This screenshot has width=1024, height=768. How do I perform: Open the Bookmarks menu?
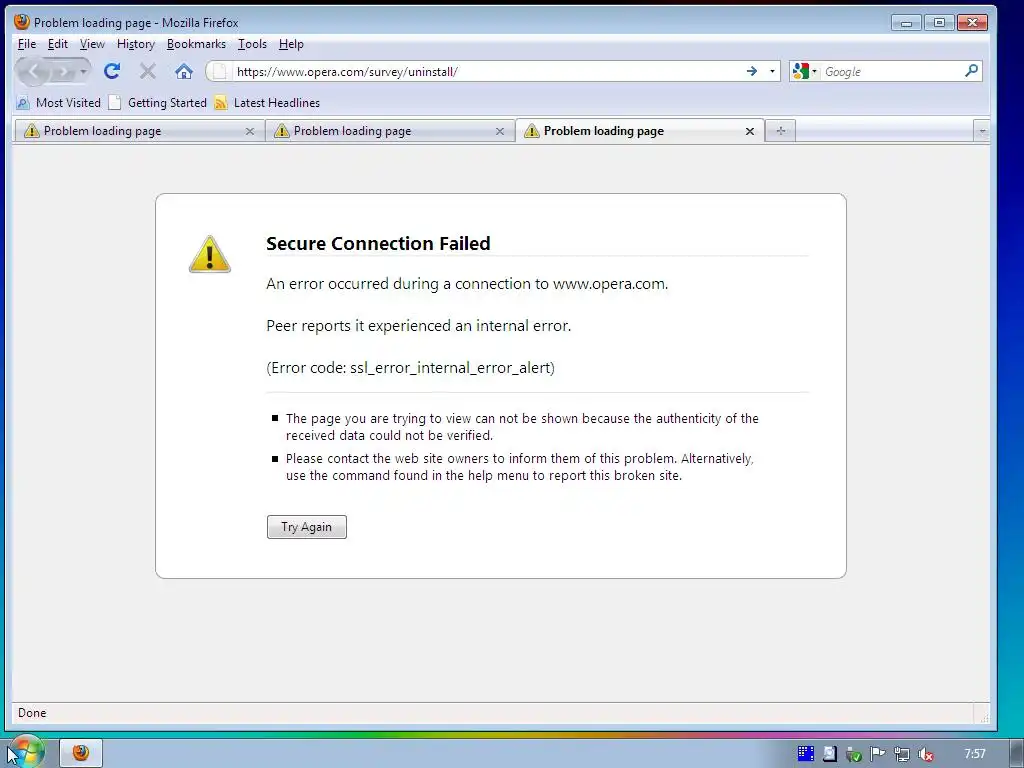click(196, 44)
